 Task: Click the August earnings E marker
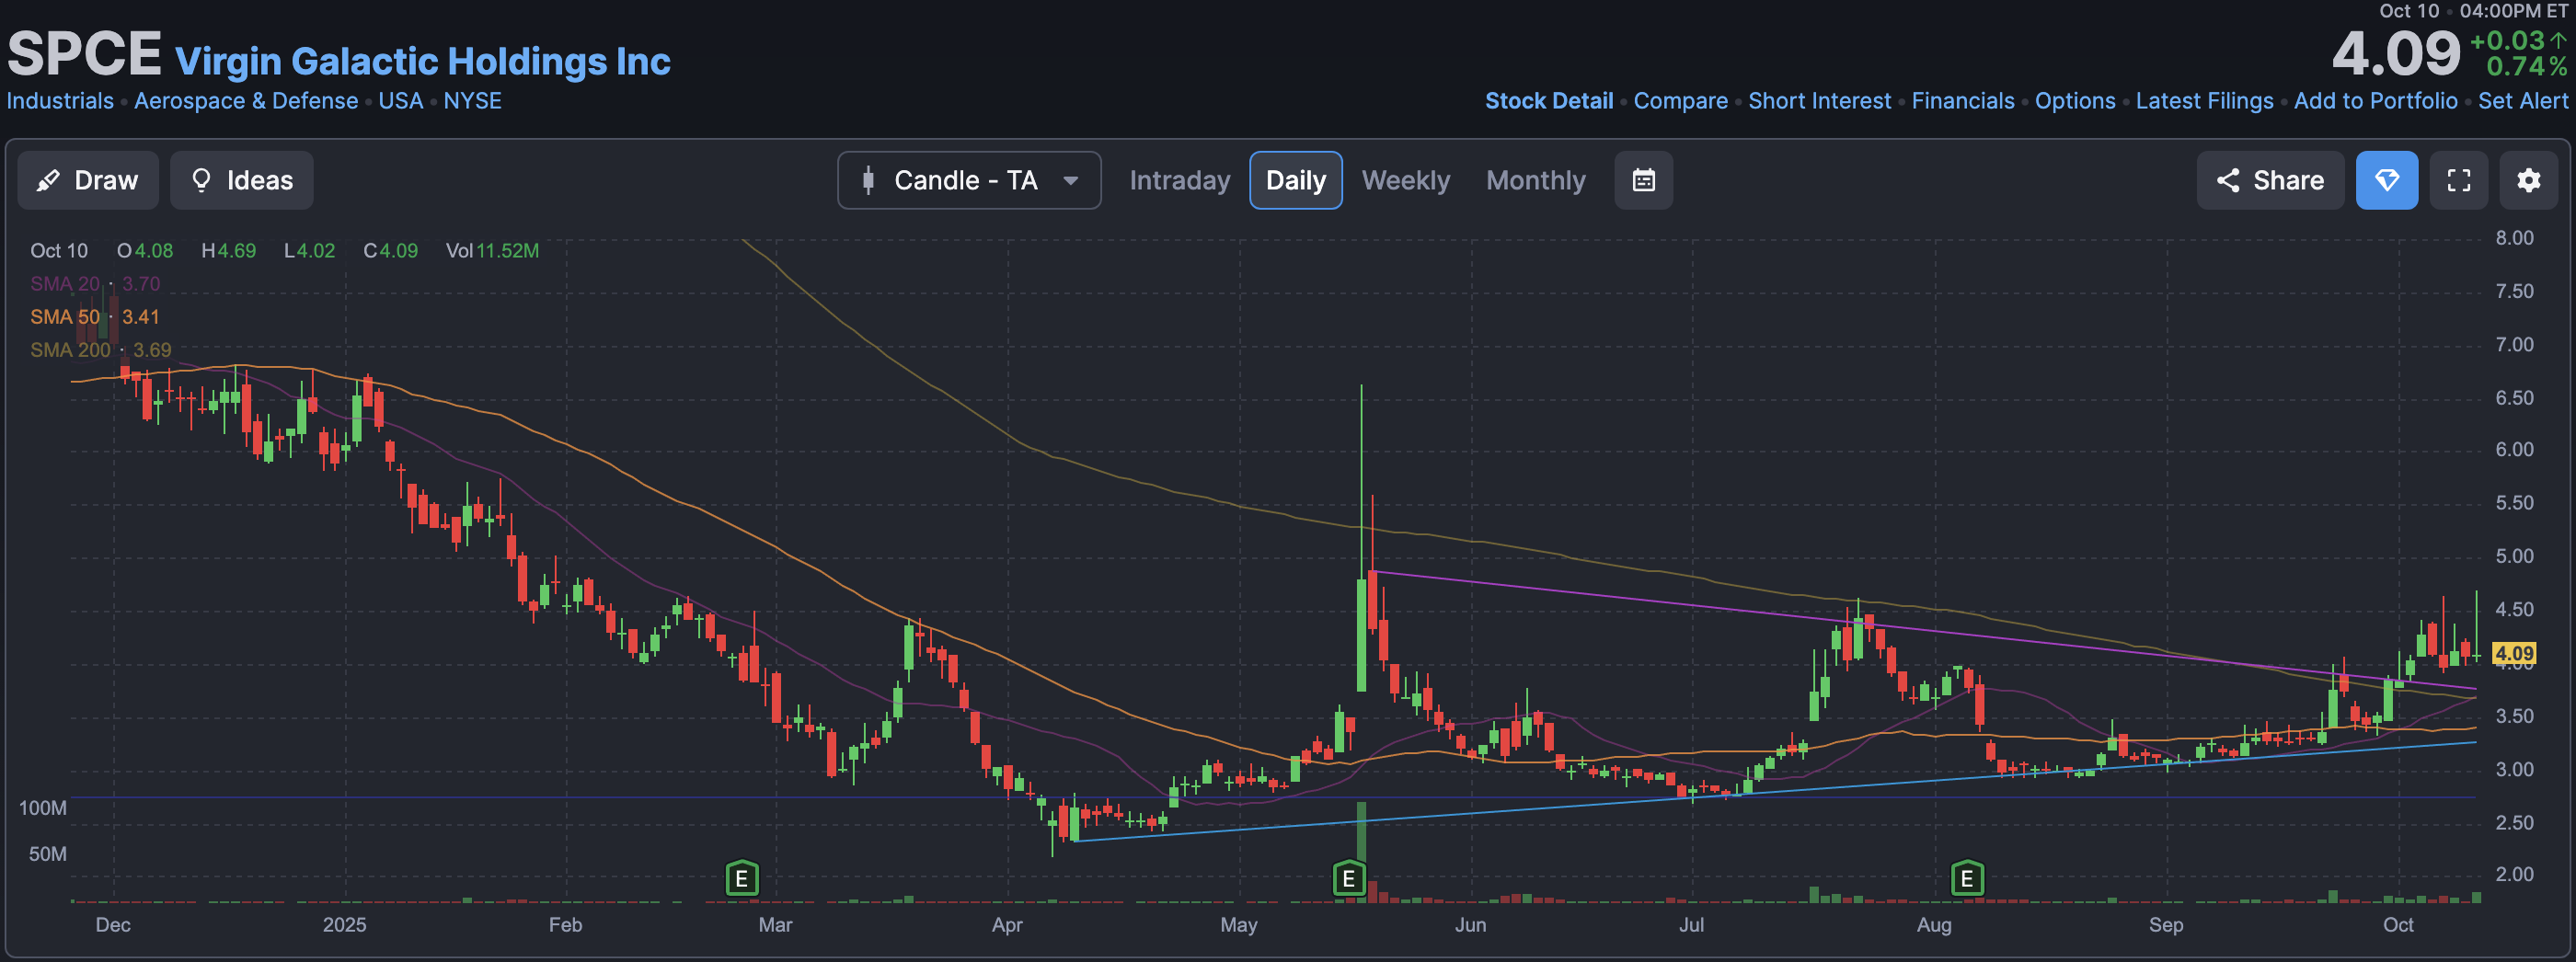[x=1966, y=879]
